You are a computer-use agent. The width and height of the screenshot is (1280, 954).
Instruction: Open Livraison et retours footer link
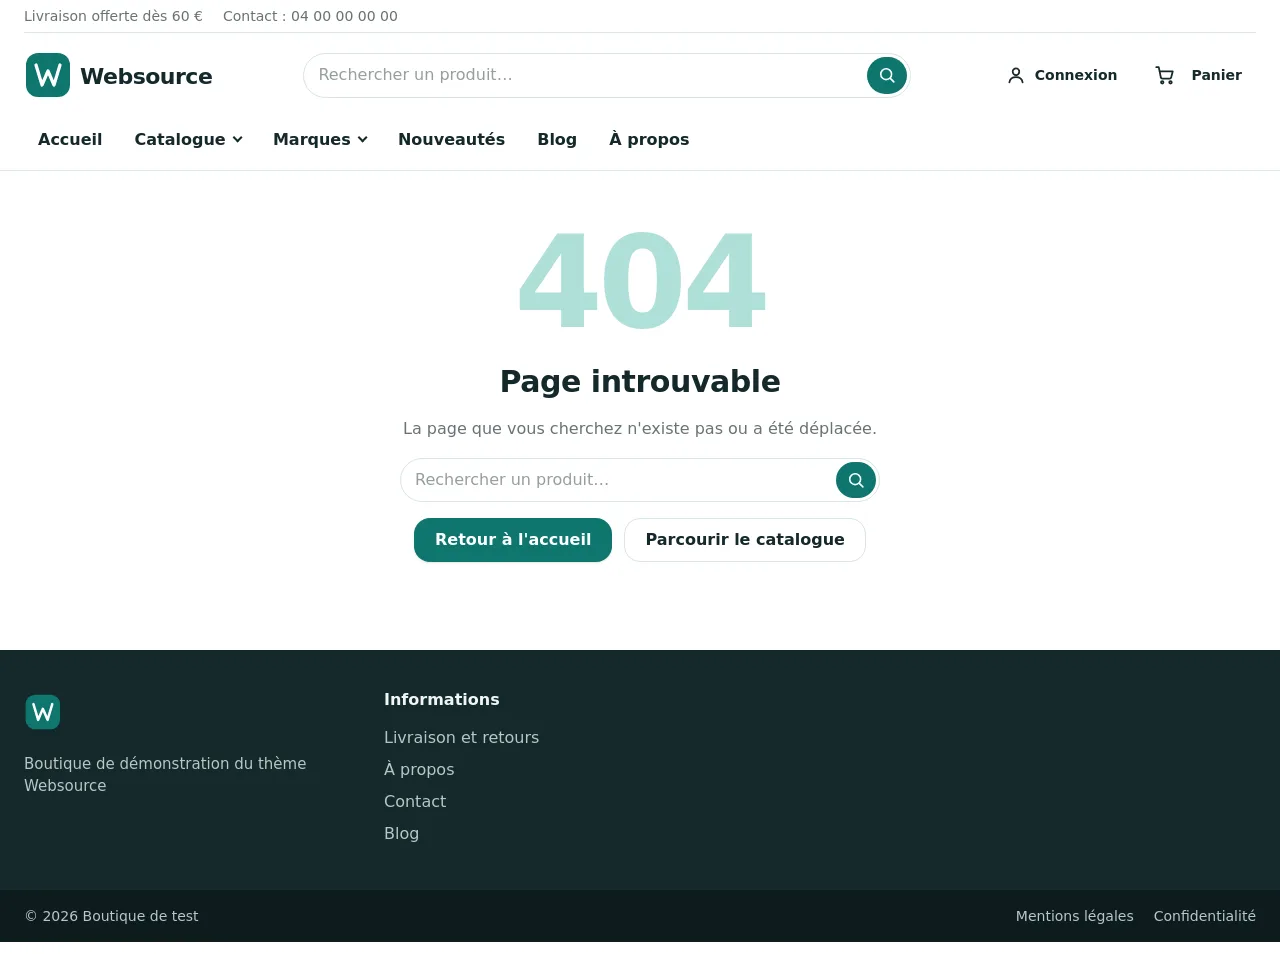[461, 737]
